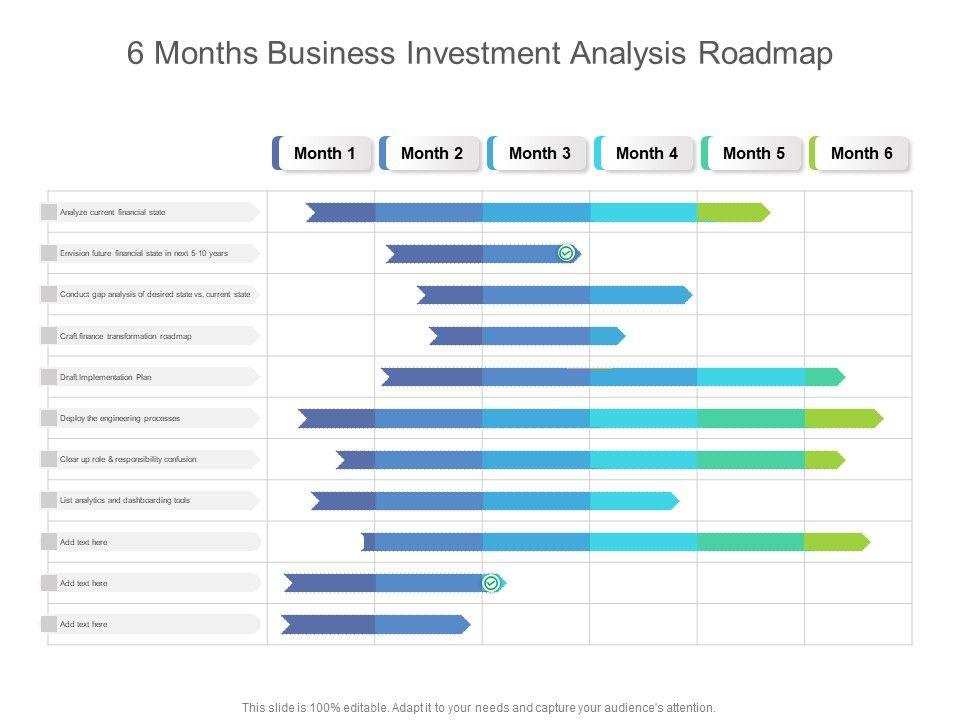The height and width of the screenshot is (720, 960).
Task: Click the first Add text here placeholder label
Action: point(84,542)
